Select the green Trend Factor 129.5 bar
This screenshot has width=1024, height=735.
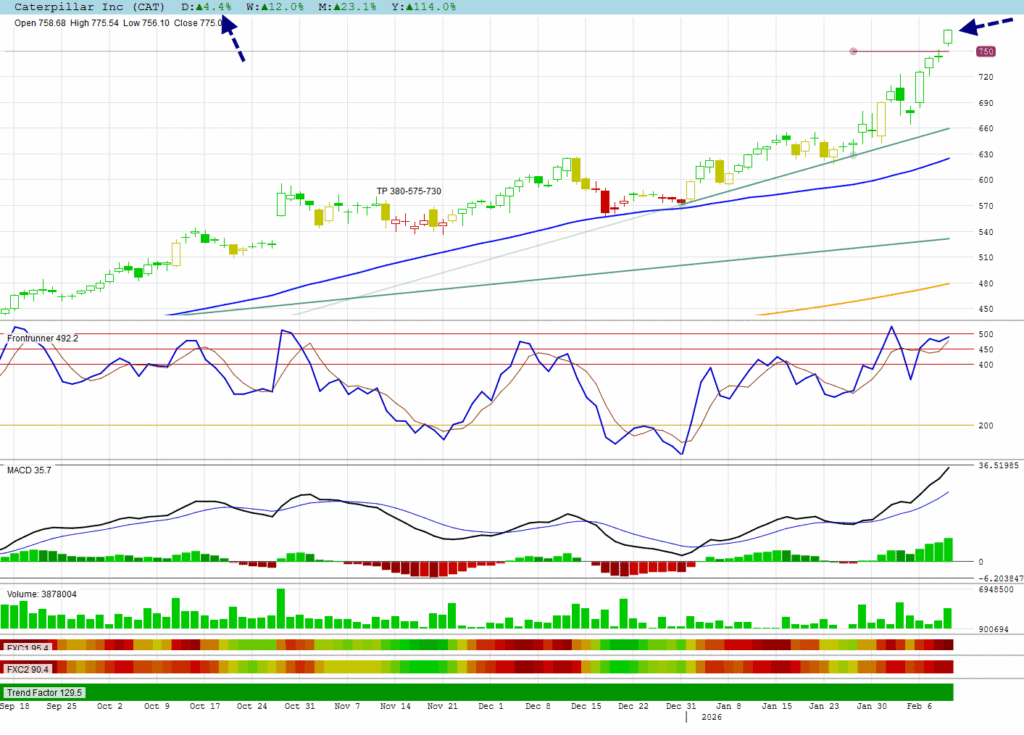coord(480,691)
